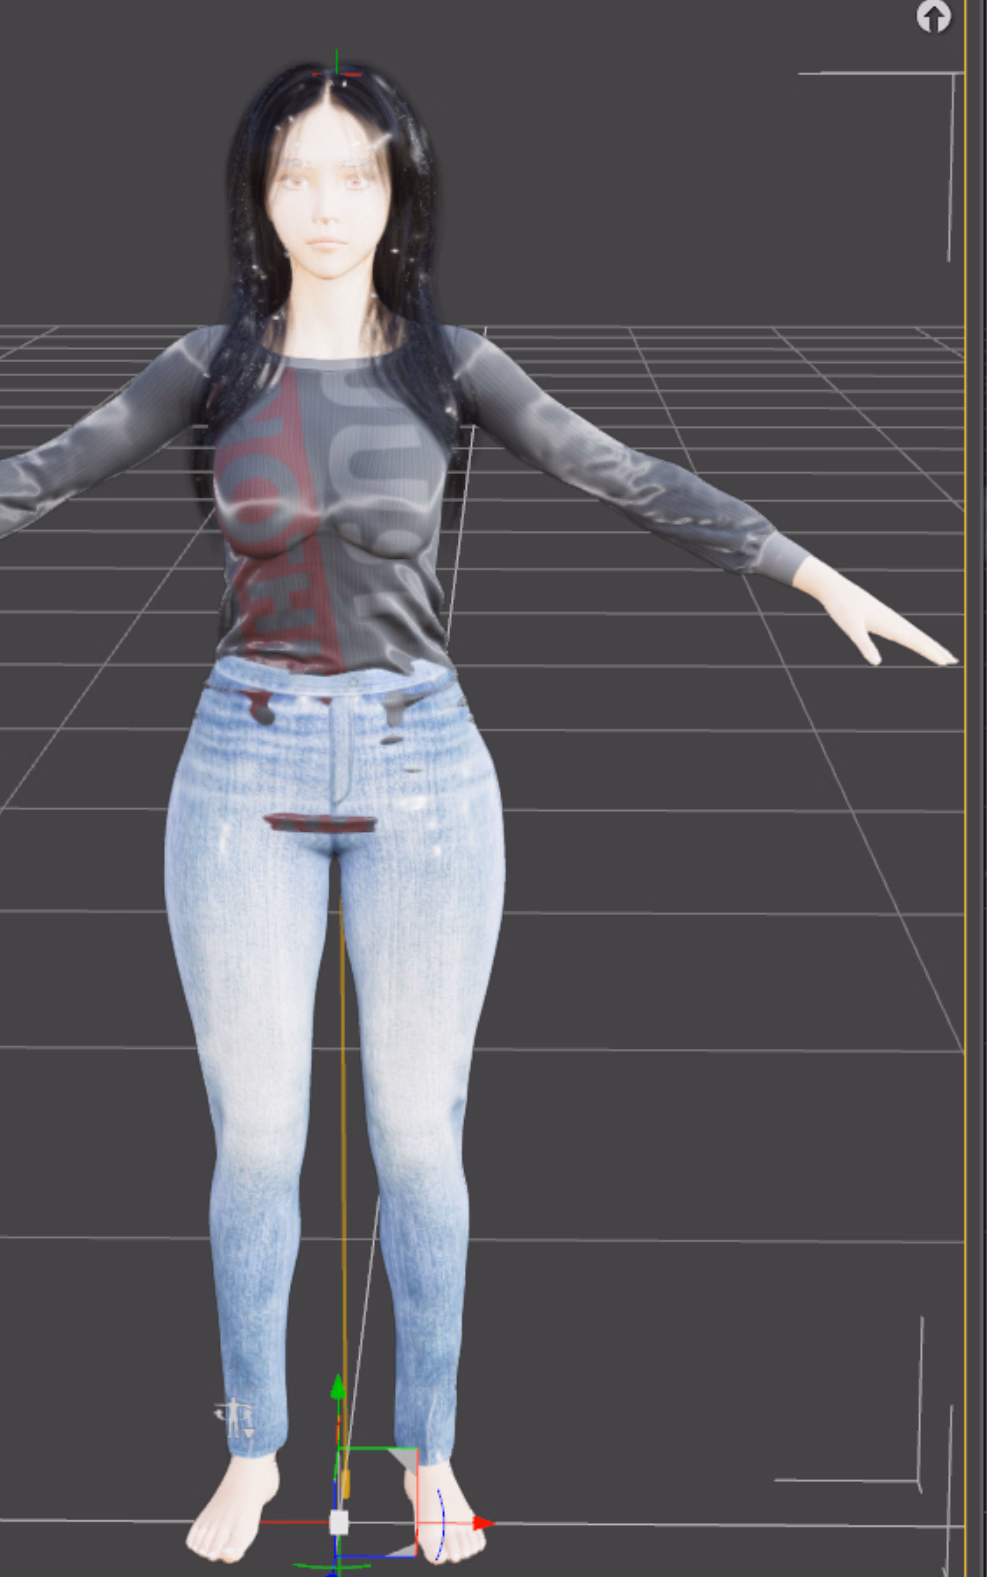This screenshot has width=987, height=1577.
Task: Click the small figure pose icon beside the ankle
Action: point(234,1418)
